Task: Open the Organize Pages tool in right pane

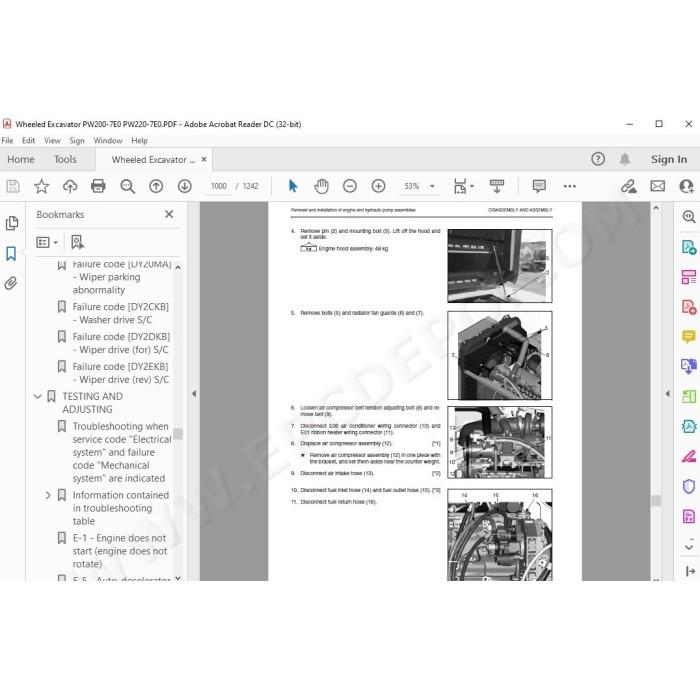Action: [x=688, y=277]
